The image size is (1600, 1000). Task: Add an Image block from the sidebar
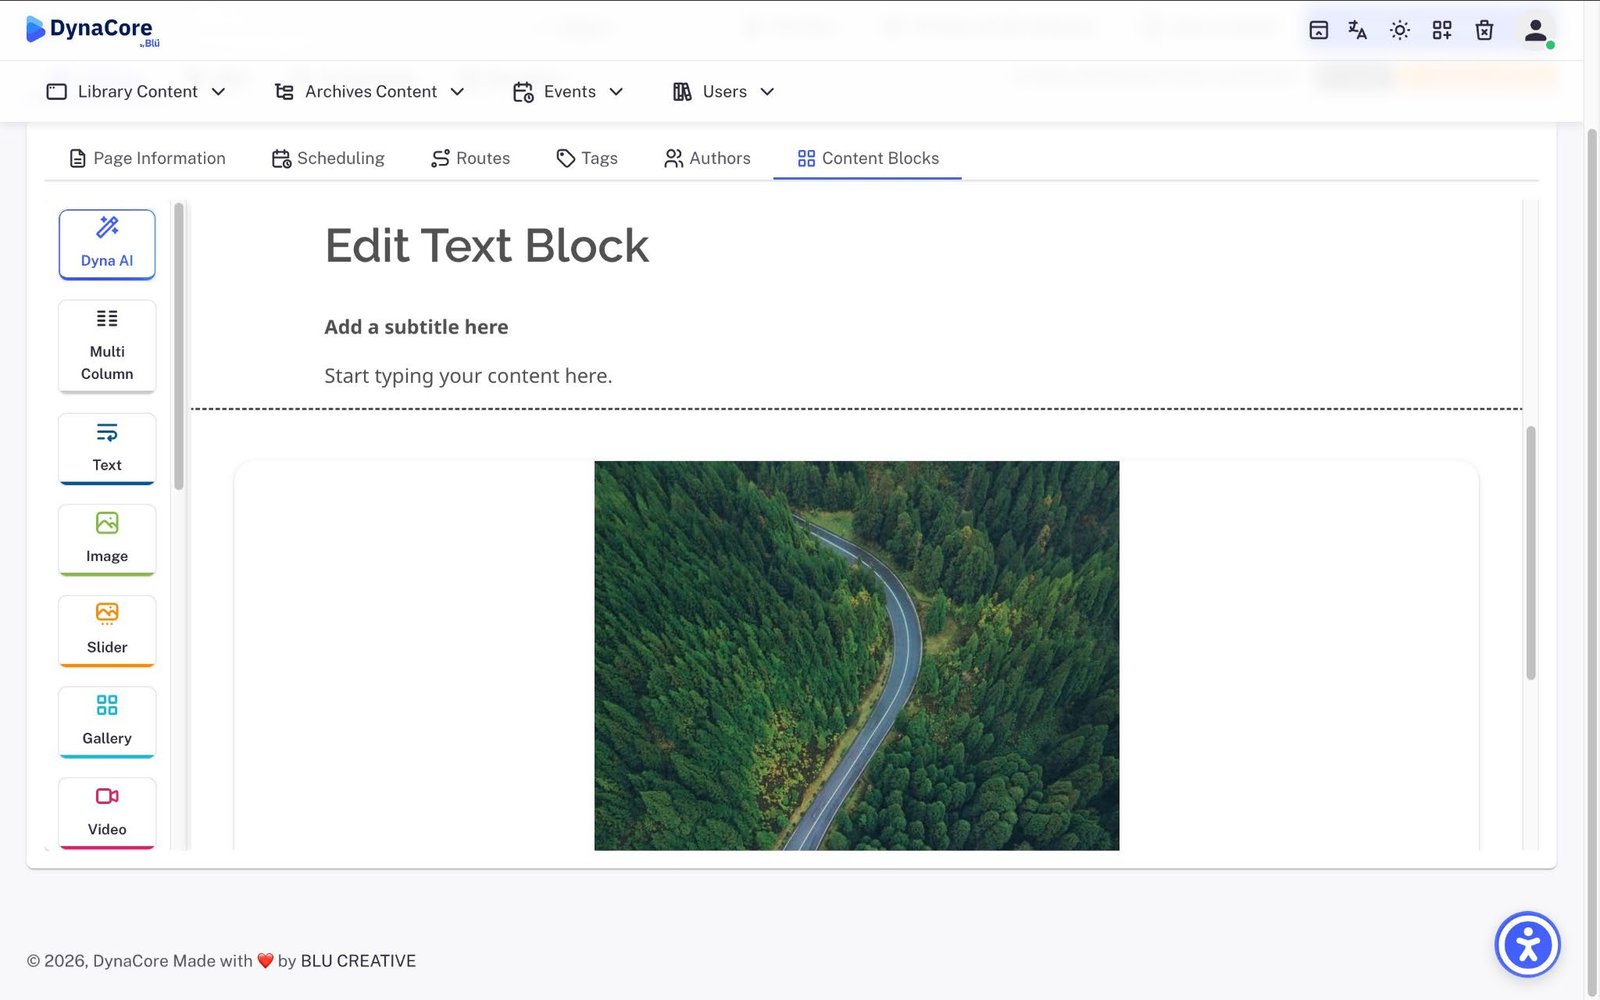point(107,540)
